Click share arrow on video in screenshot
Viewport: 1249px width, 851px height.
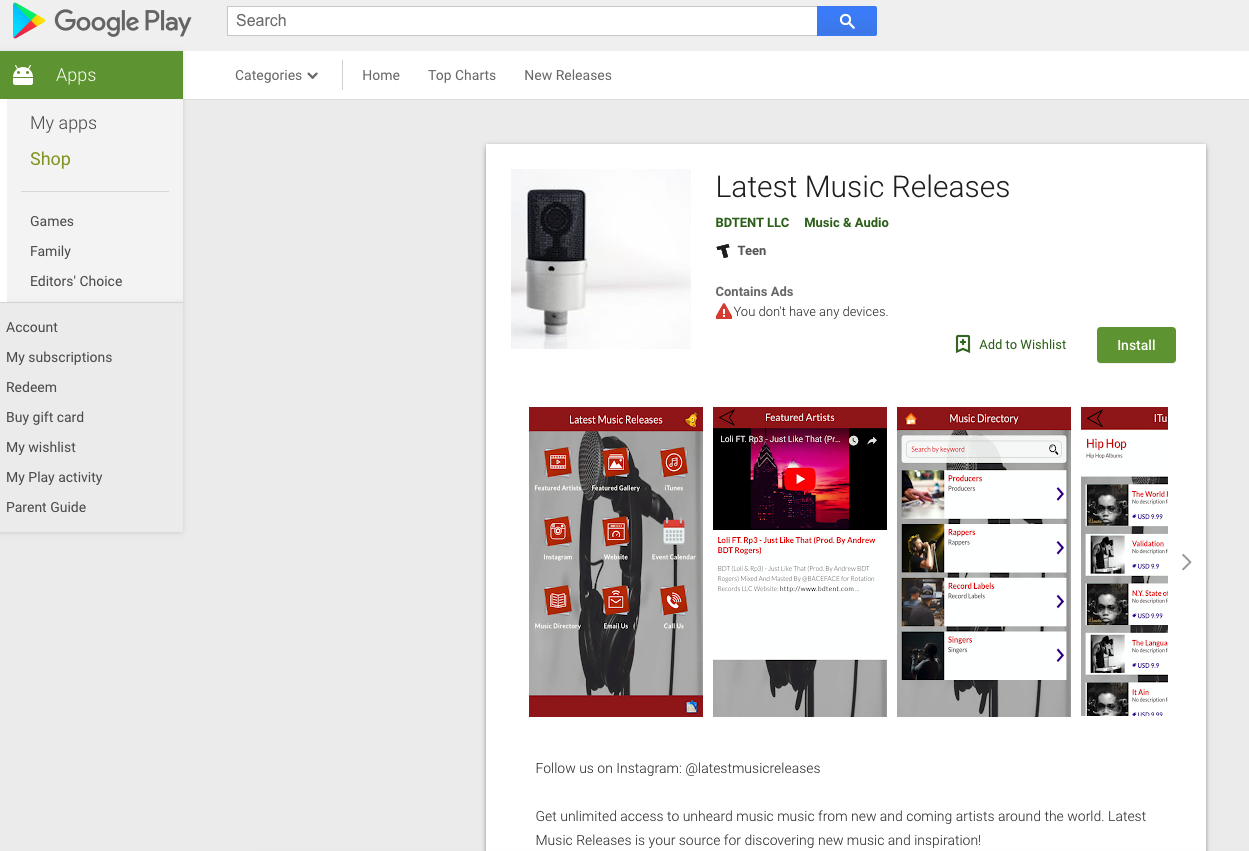click(x=872, y=440)
